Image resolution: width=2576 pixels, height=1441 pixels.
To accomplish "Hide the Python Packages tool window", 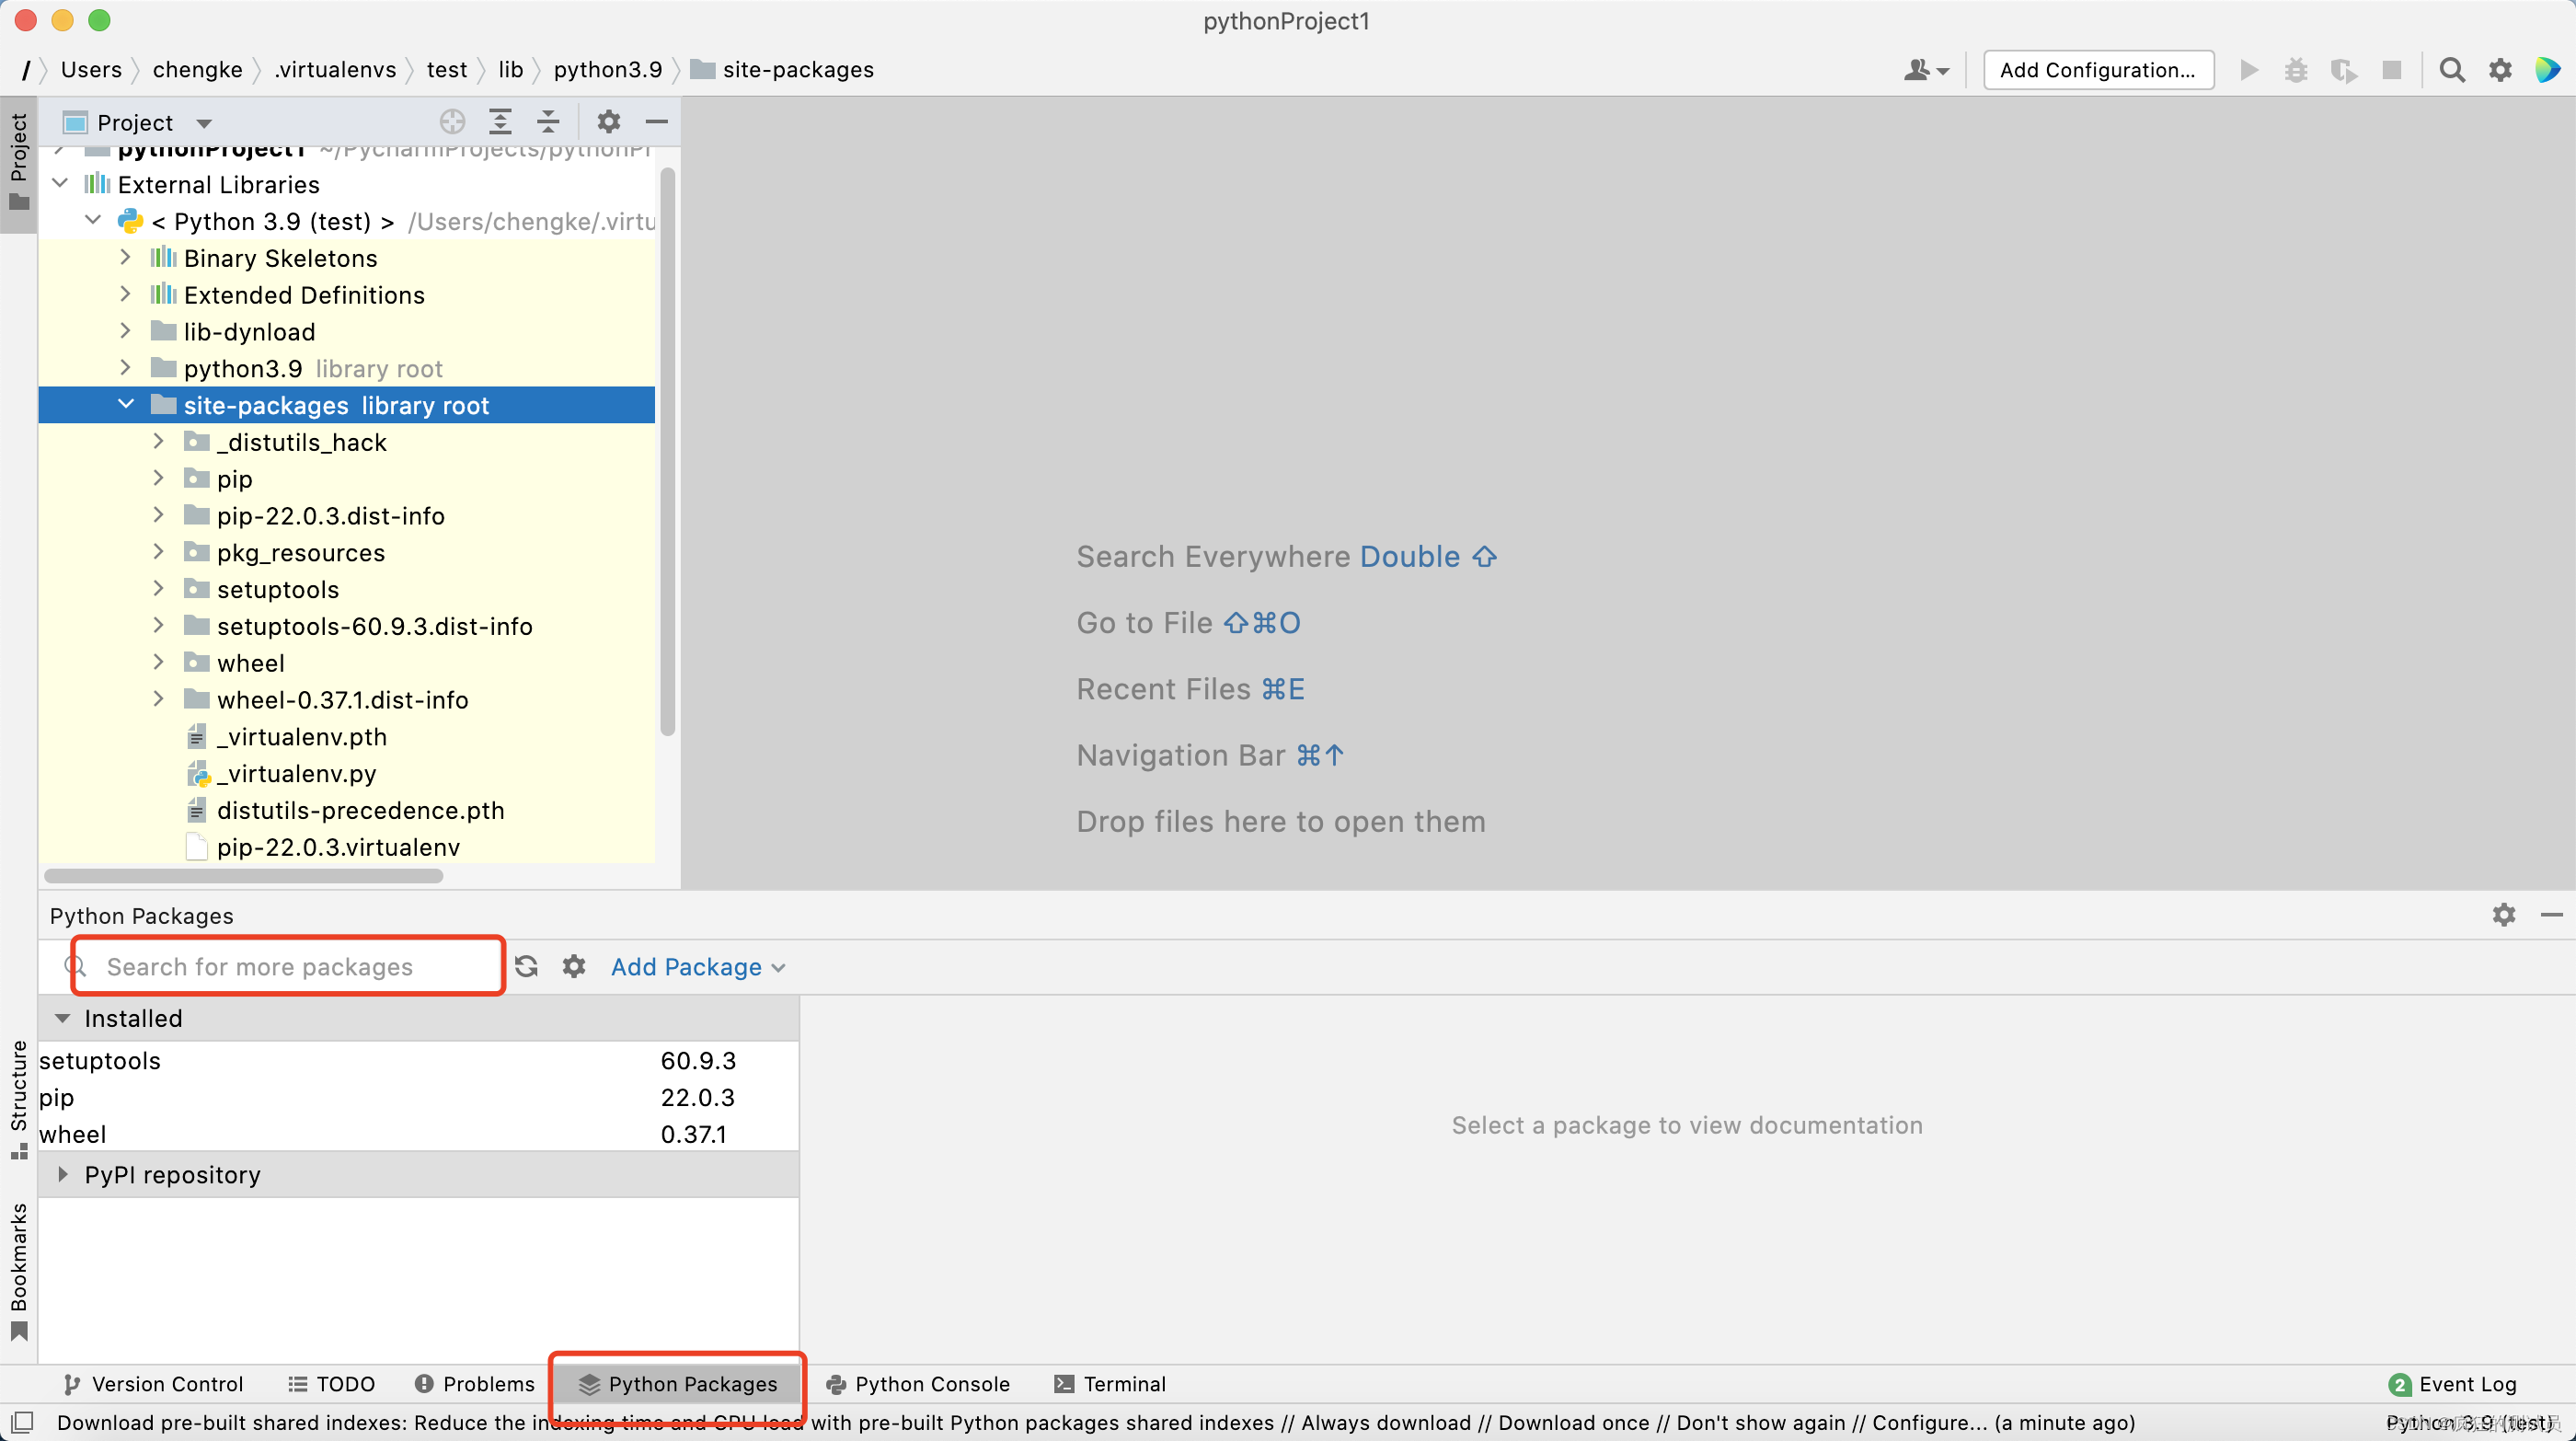I will click(2551, 915).
